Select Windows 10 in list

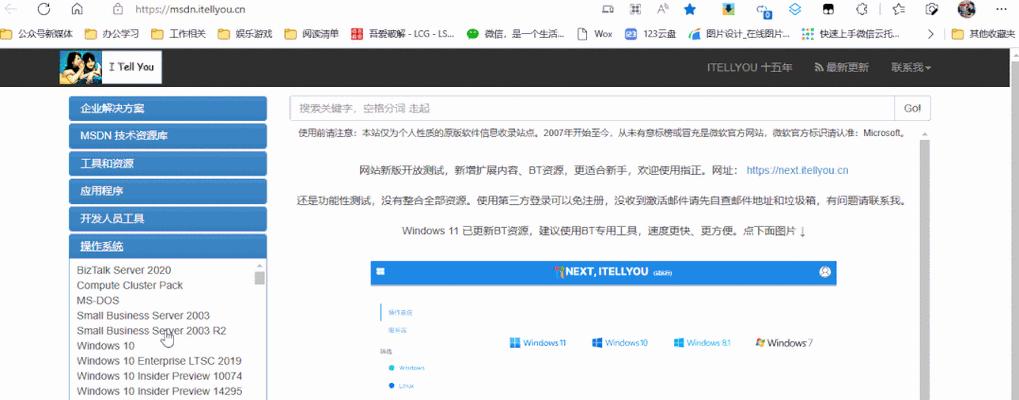106,345
